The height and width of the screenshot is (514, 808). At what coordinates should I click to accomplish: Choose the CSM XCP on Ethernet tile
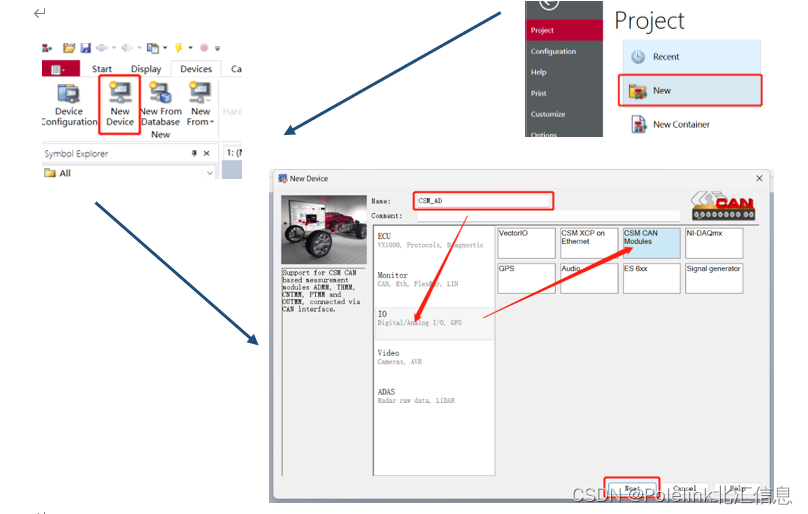tap(589, 243)
